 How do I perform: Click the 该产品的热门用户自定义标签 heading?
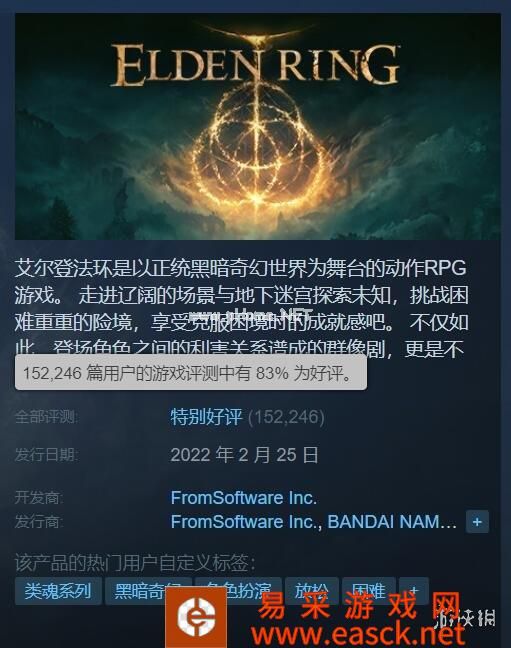[135, 562]
